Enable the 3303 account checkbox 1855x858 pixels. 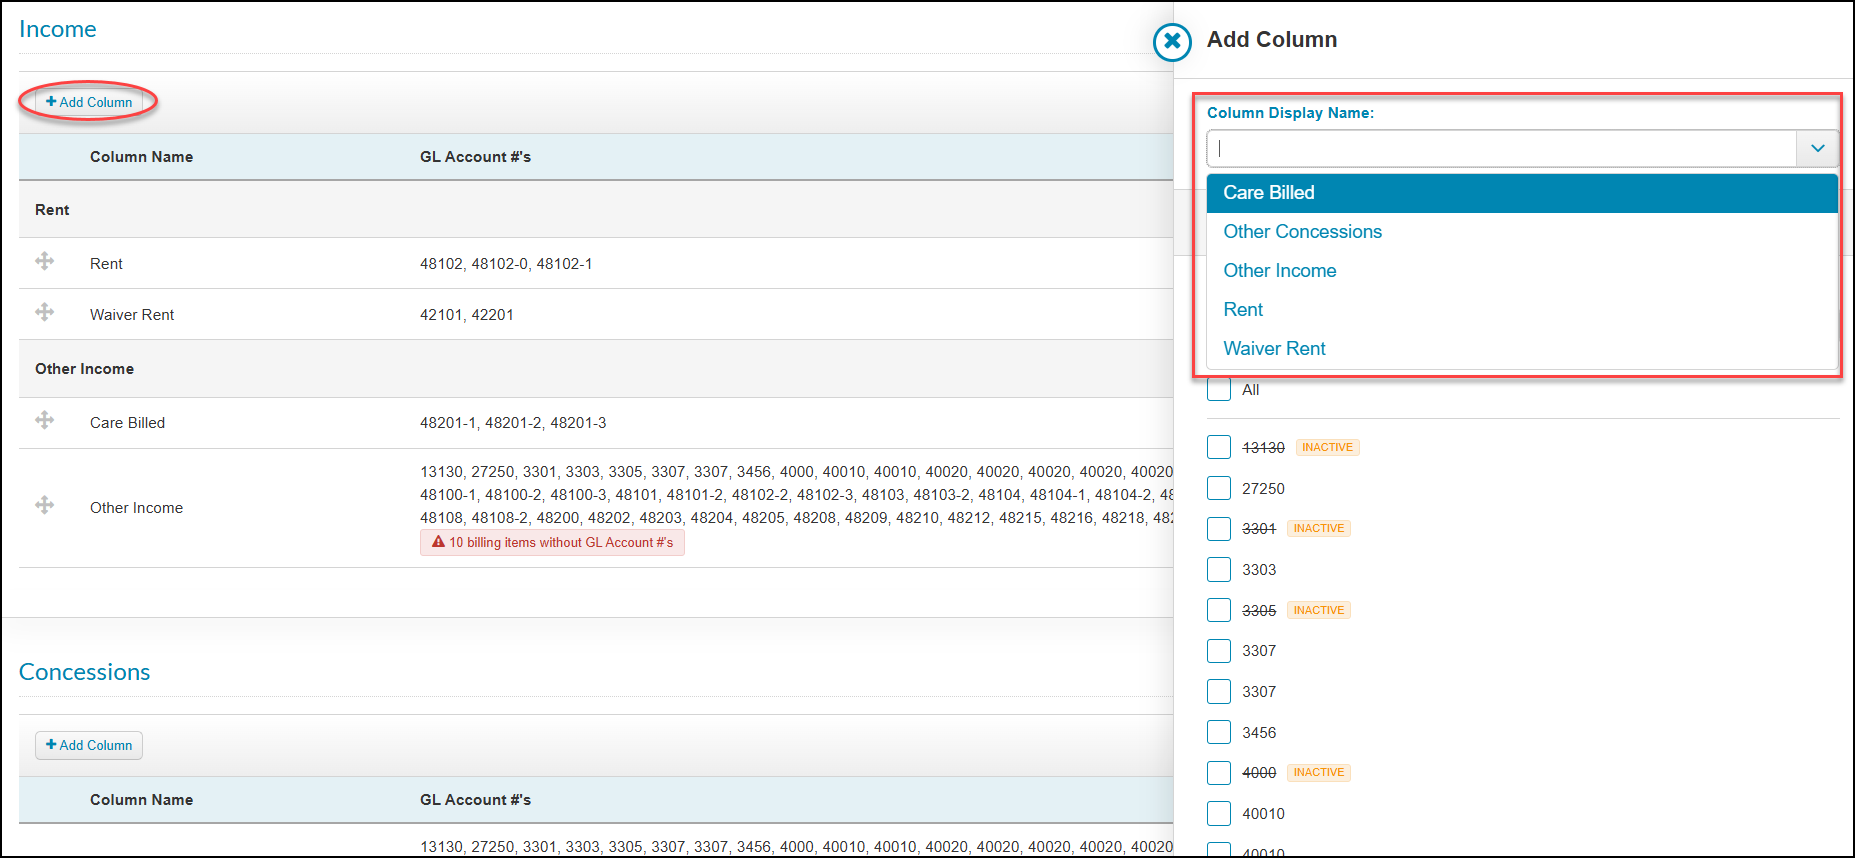[1219, 569]
